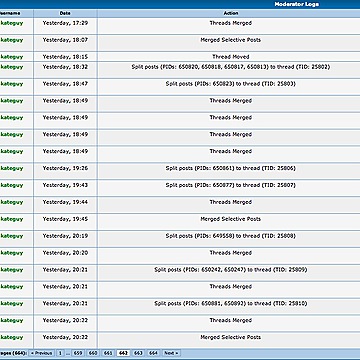Sort by the Date column header
This screenshot has width=360, height=360.
tap(65, 13)
